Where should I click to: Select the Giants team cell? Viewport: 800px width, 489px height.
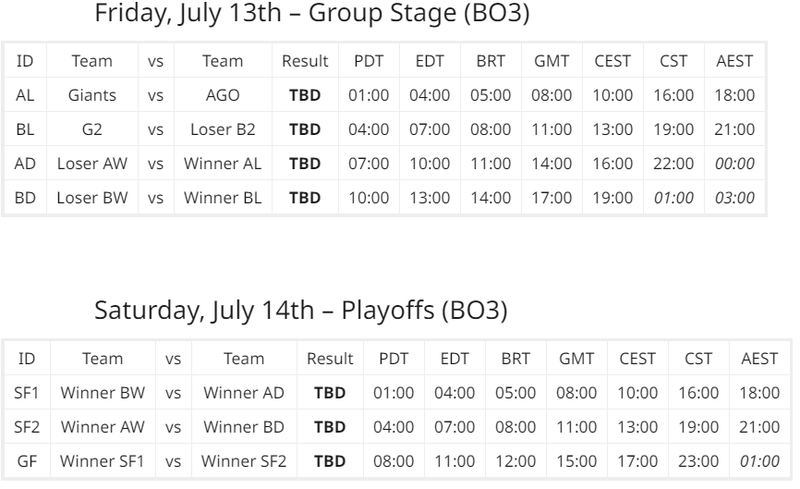92,95
